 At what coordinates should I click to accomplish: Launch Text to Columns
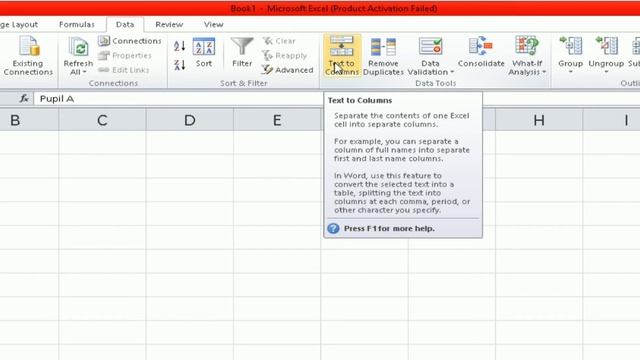pos(342,56)
